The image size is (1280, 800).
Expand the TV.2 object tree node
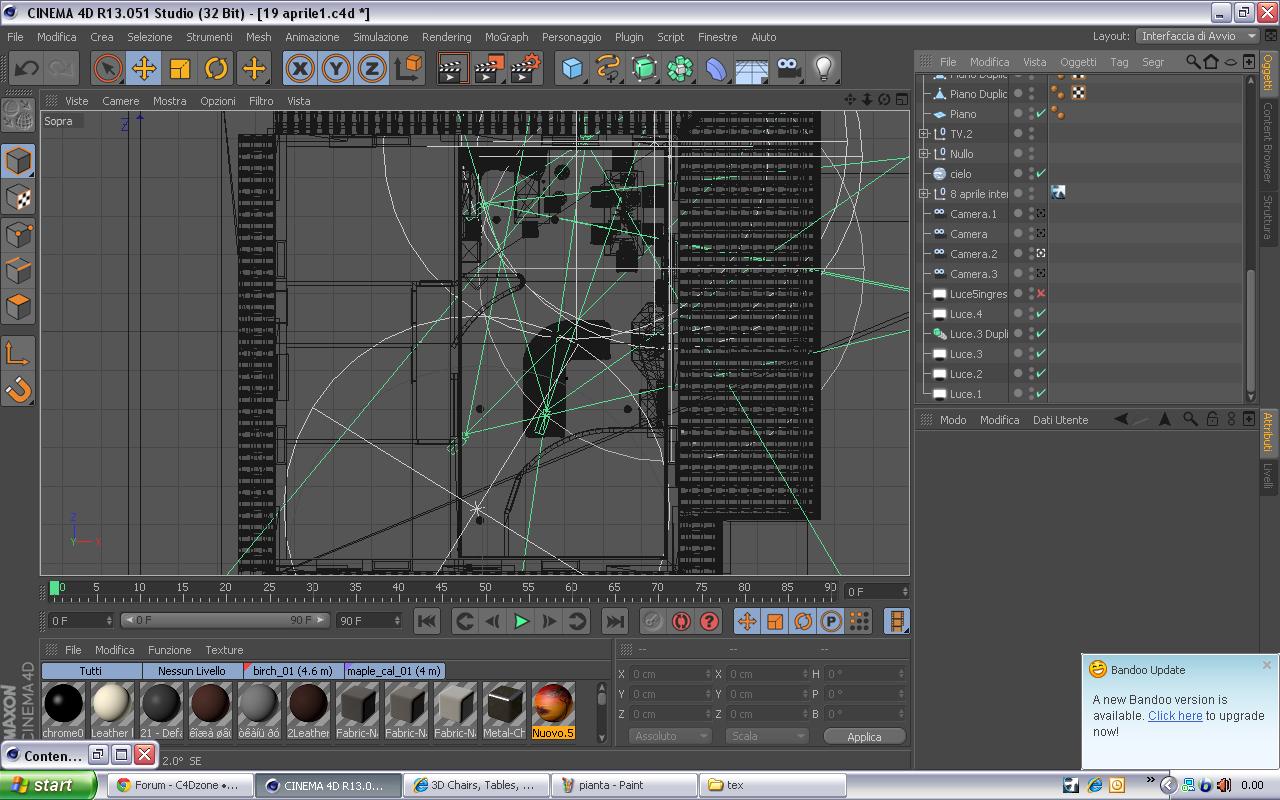click(x=924, y=134)
